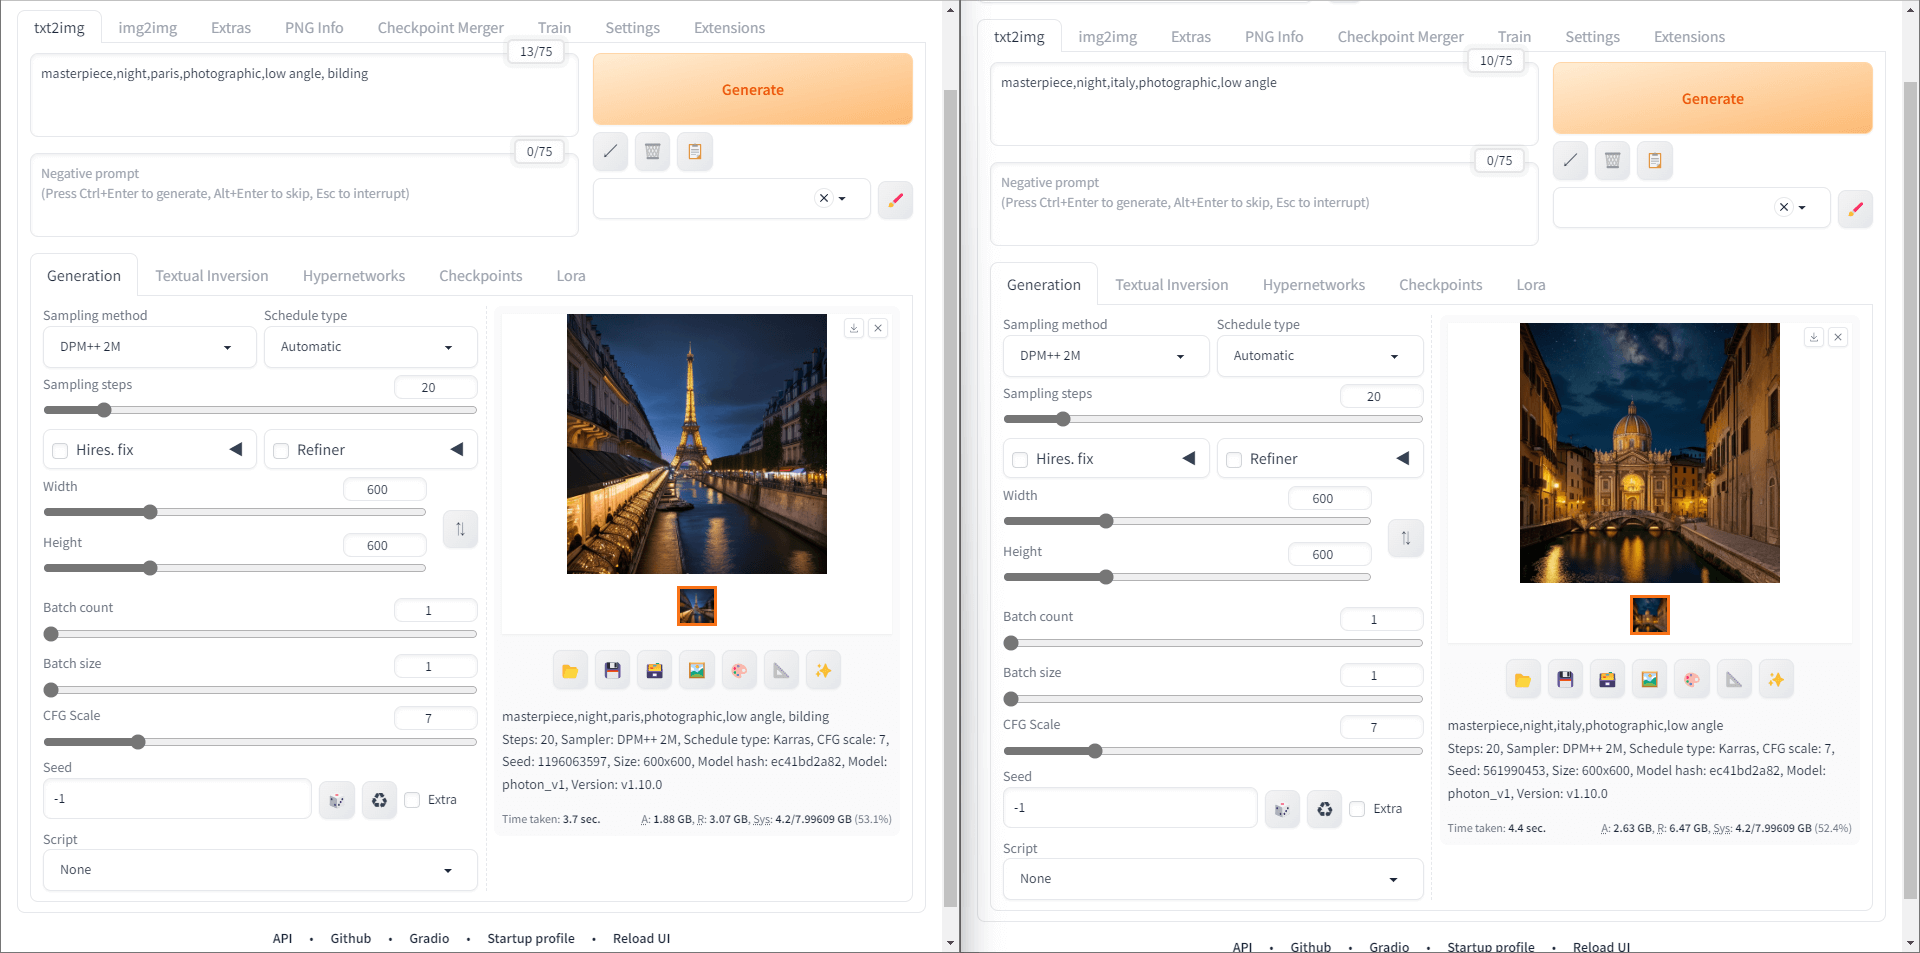Click clipboard styles icon in right window
Viewport: 1920px width, 953px height.
[x=1655, y=161]
